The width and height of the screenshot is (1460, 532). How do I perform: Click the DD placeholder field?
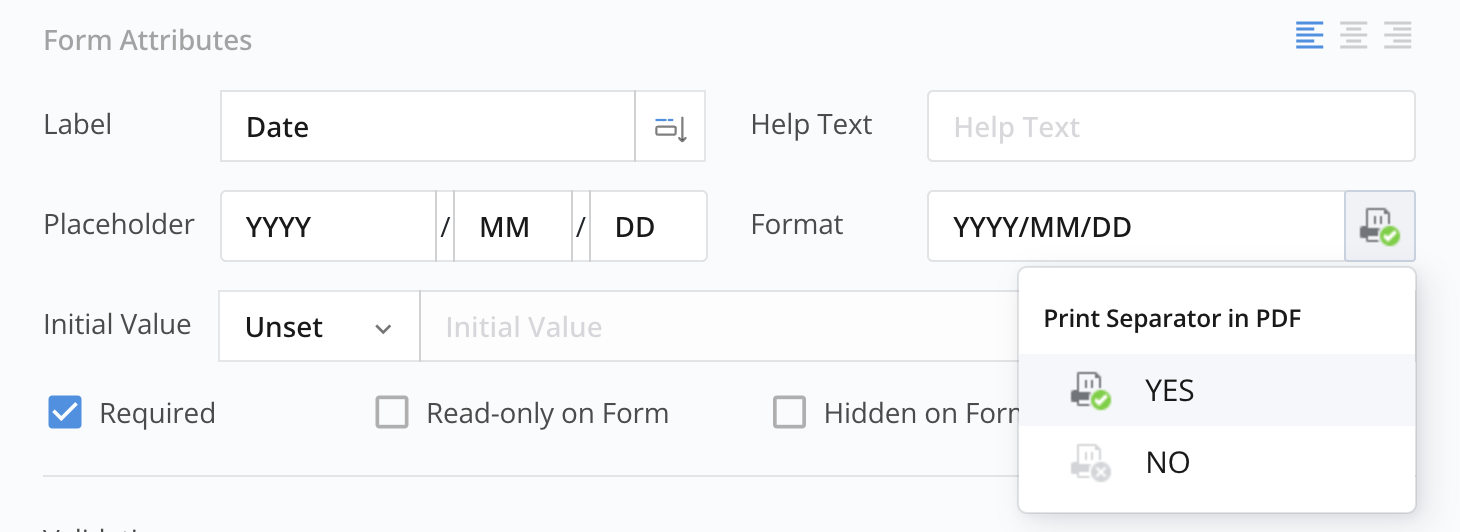click(x=647, y=227)
